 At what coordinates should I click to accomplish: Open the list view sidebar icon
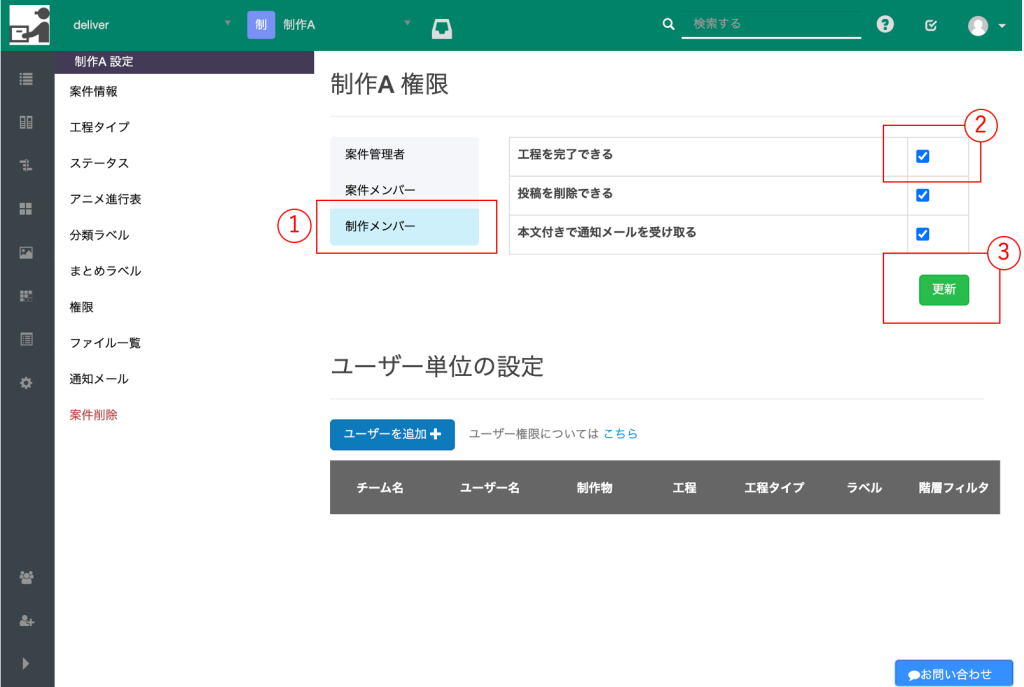coord(26,79)
